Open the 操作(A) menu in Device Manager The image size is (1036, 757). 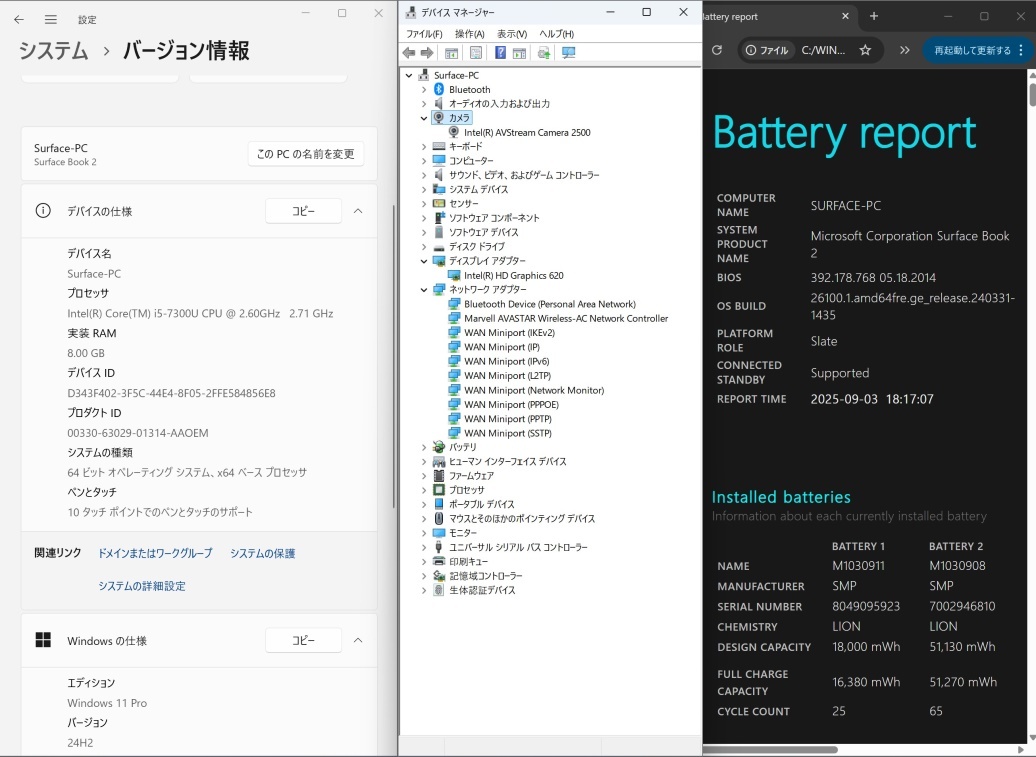point(470,34)
